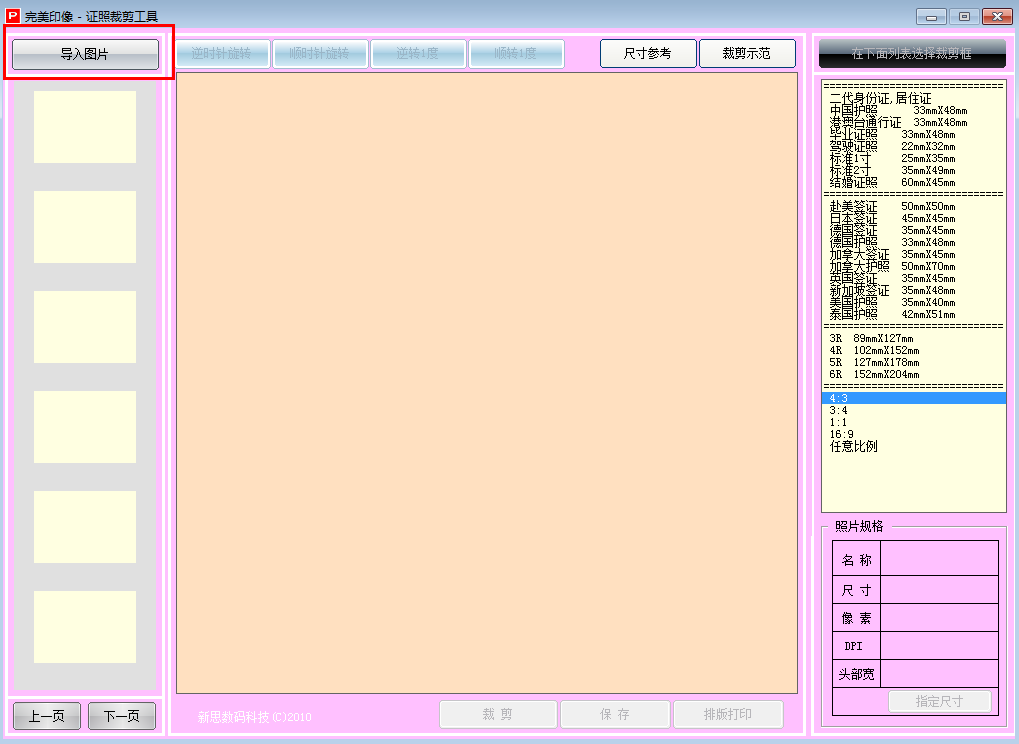Select 英国签证 35mmX45mm entry
The height and width of the screenshot is (744, 1019).
point(914,279)
